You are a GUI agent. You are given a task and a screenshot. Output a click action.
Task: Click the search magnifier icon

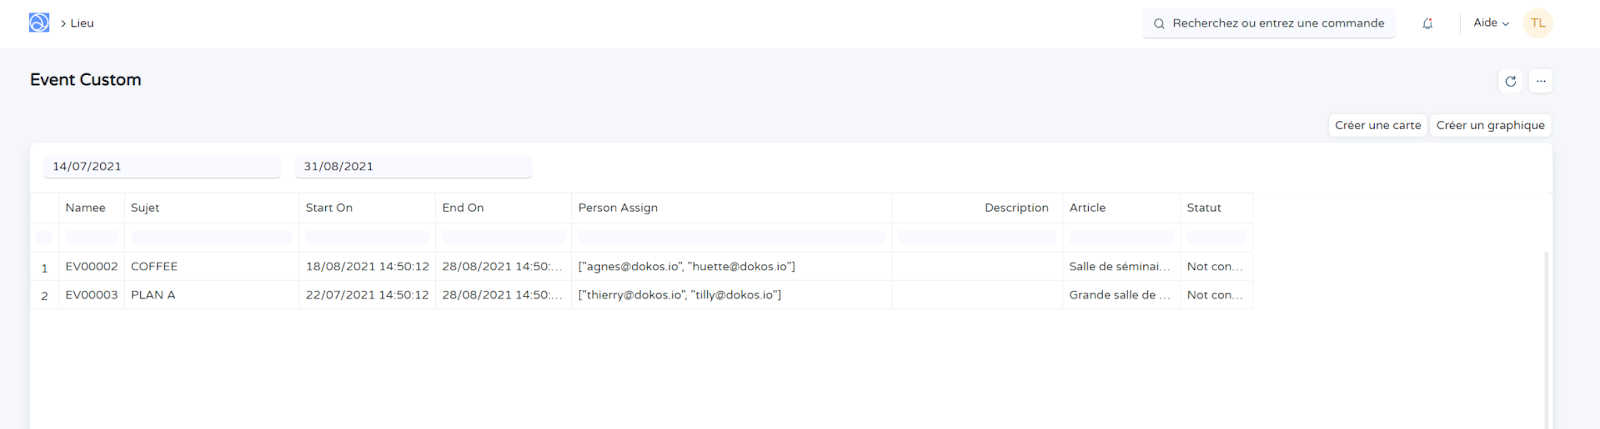pyautogui.click(x=1159, y=24)
